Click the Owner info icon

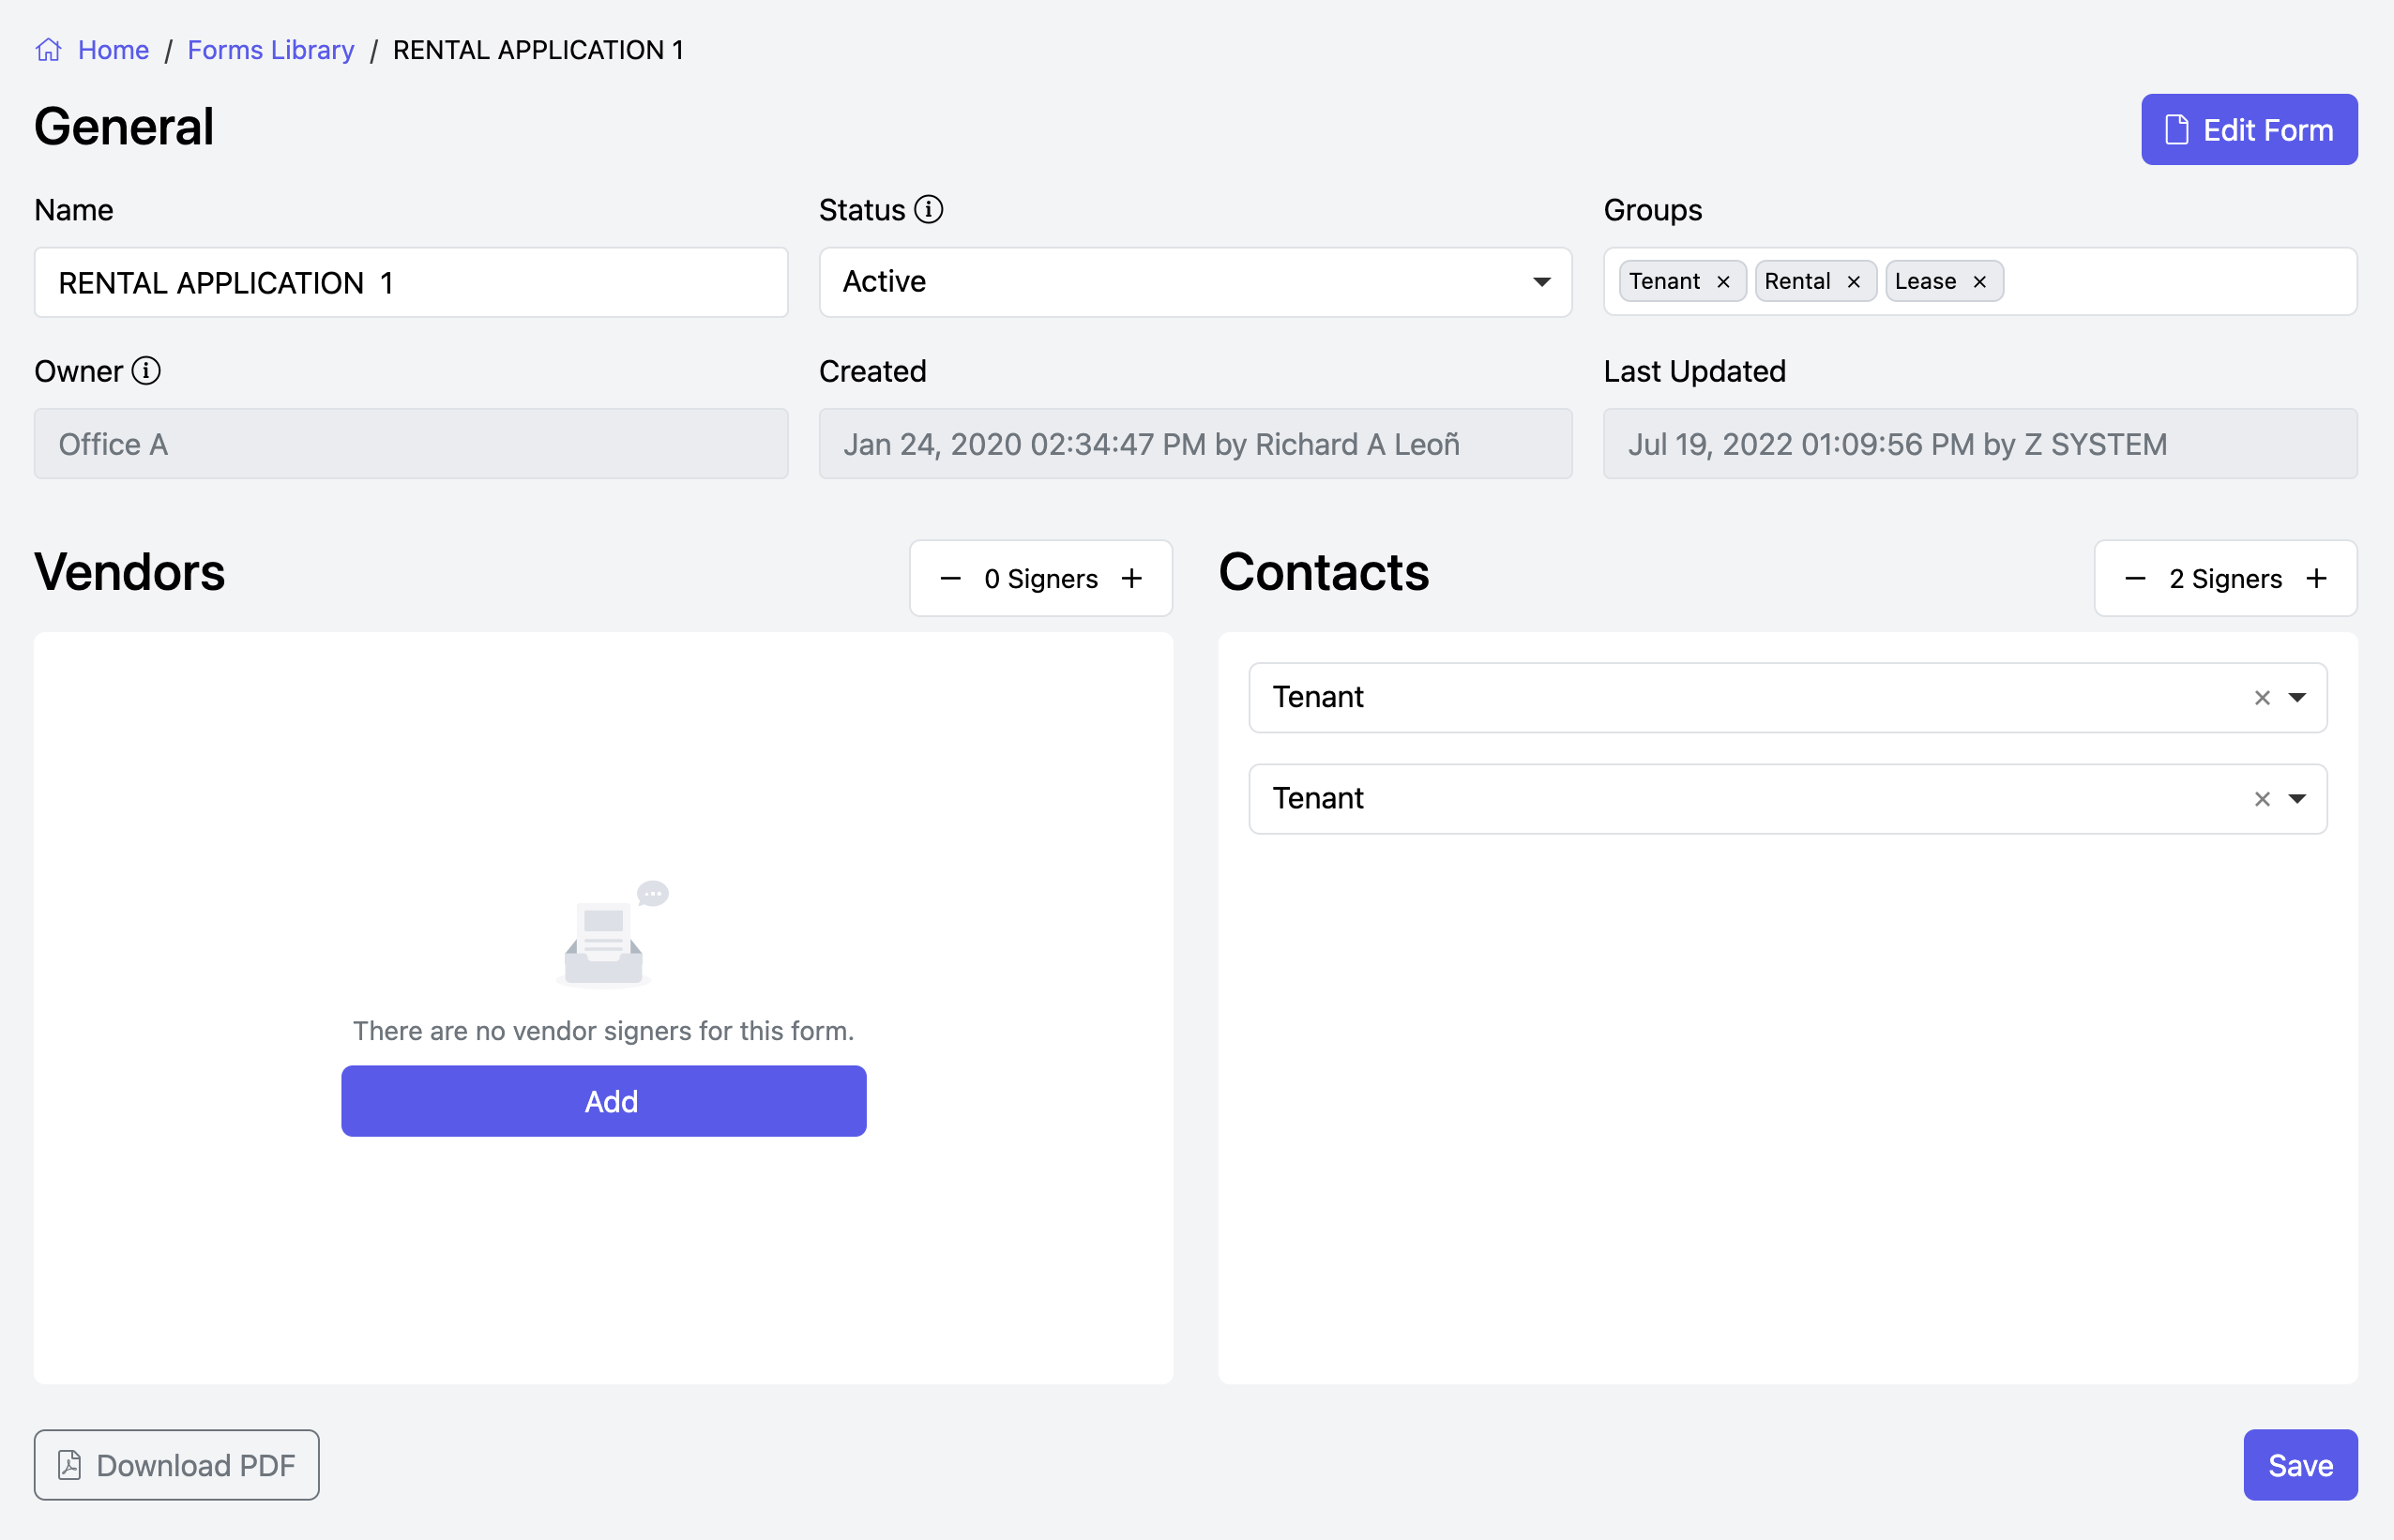coord(146,371)
